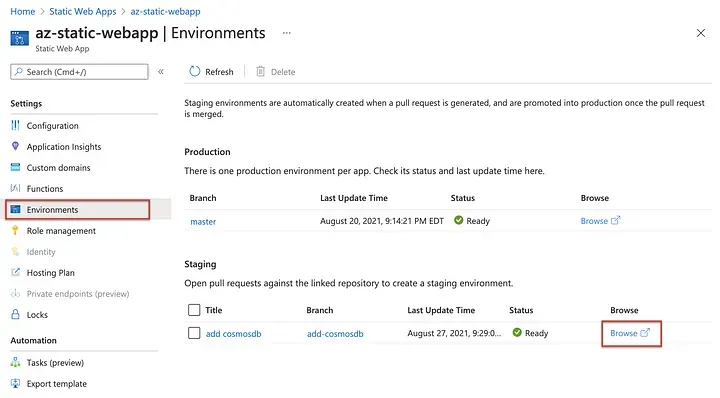
Task: Go to Custom domains
Action: [58, 168]
